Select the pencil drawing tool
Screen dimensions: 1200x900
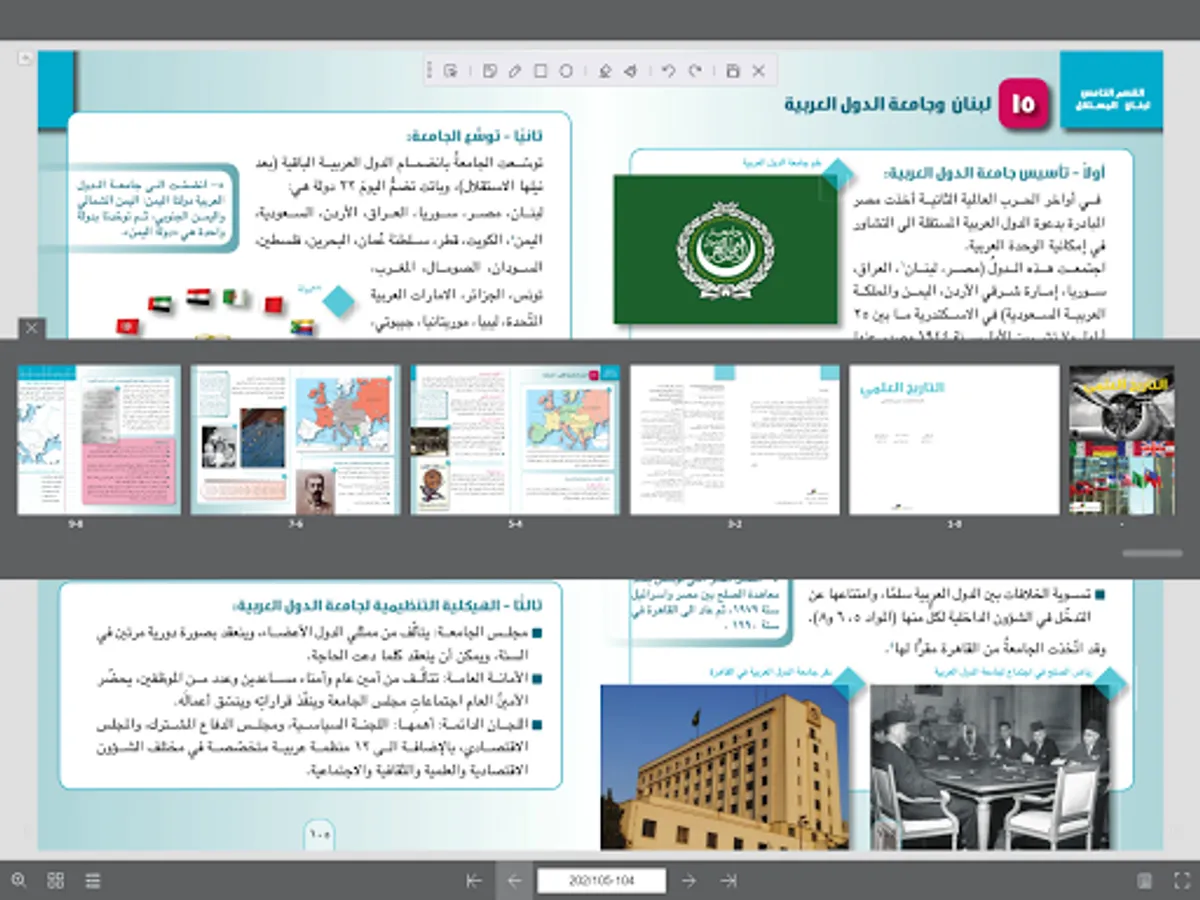tap(515, 71)
